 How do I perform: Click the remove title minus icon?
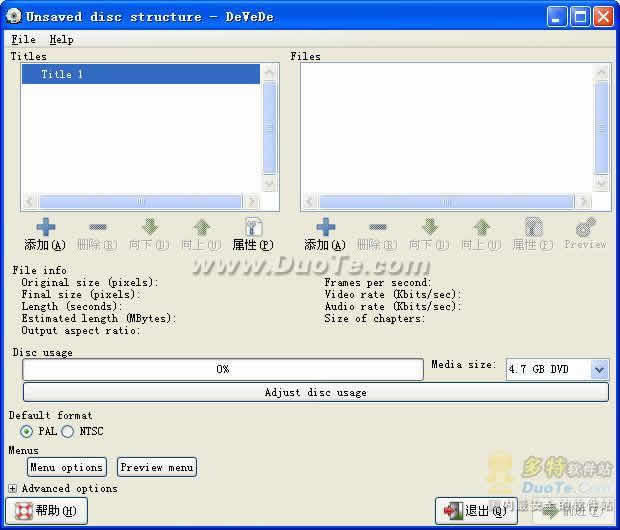(97, 228)
